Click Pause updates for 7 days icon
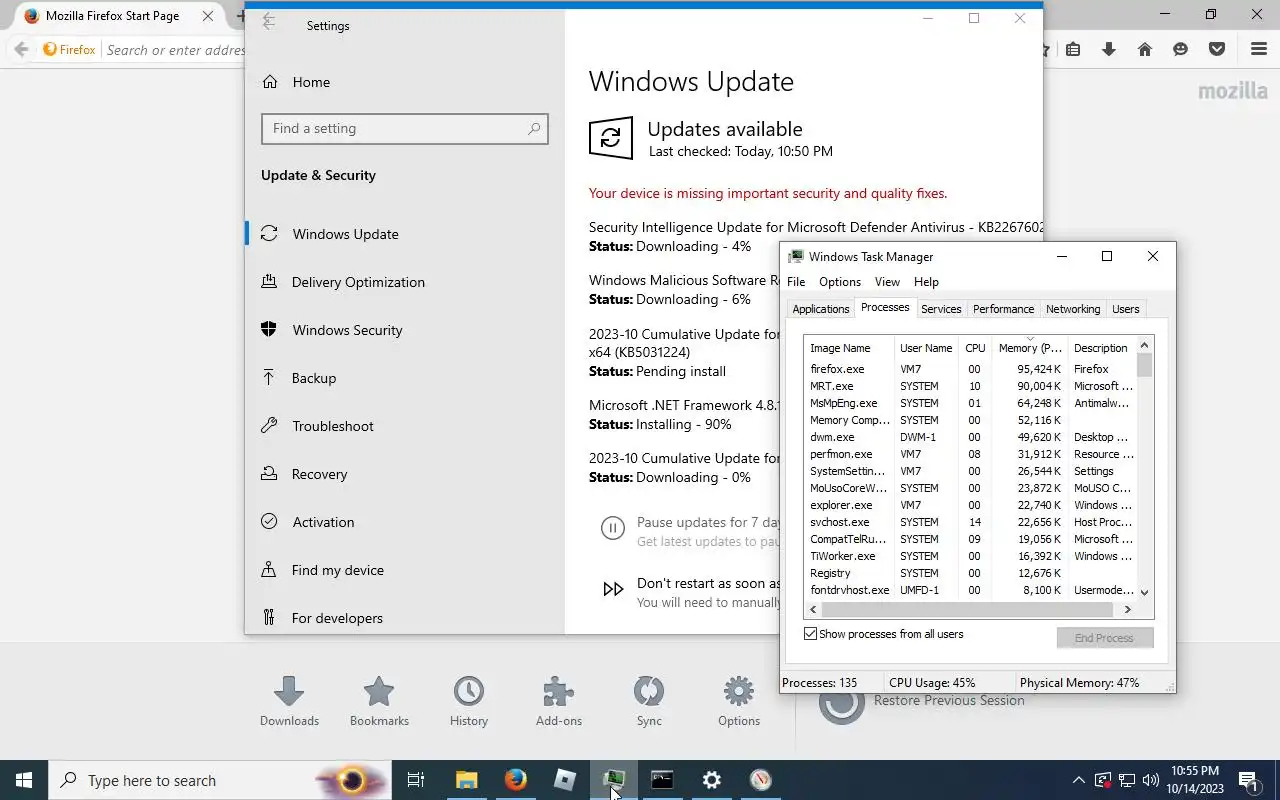This screenshot has height=800, width=1280. [x=613, y=528]
